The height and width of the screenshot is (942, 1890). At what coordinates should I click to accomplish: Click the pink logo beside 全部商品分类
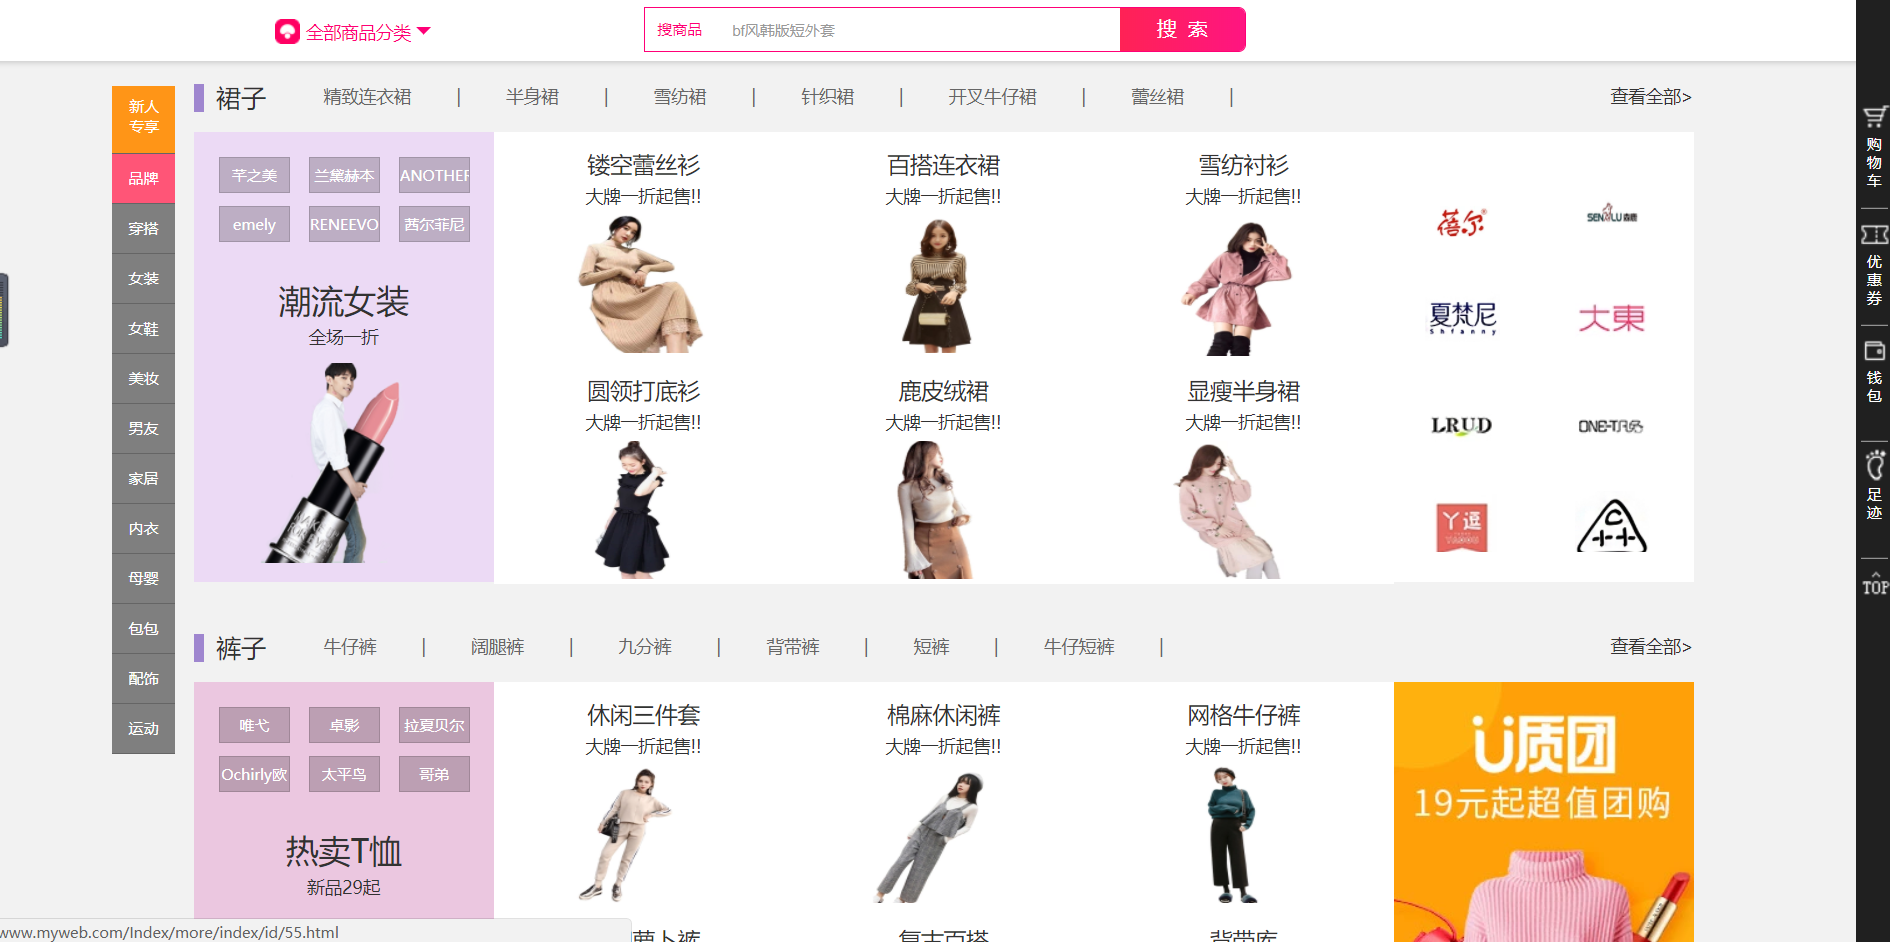click(287, 32)
